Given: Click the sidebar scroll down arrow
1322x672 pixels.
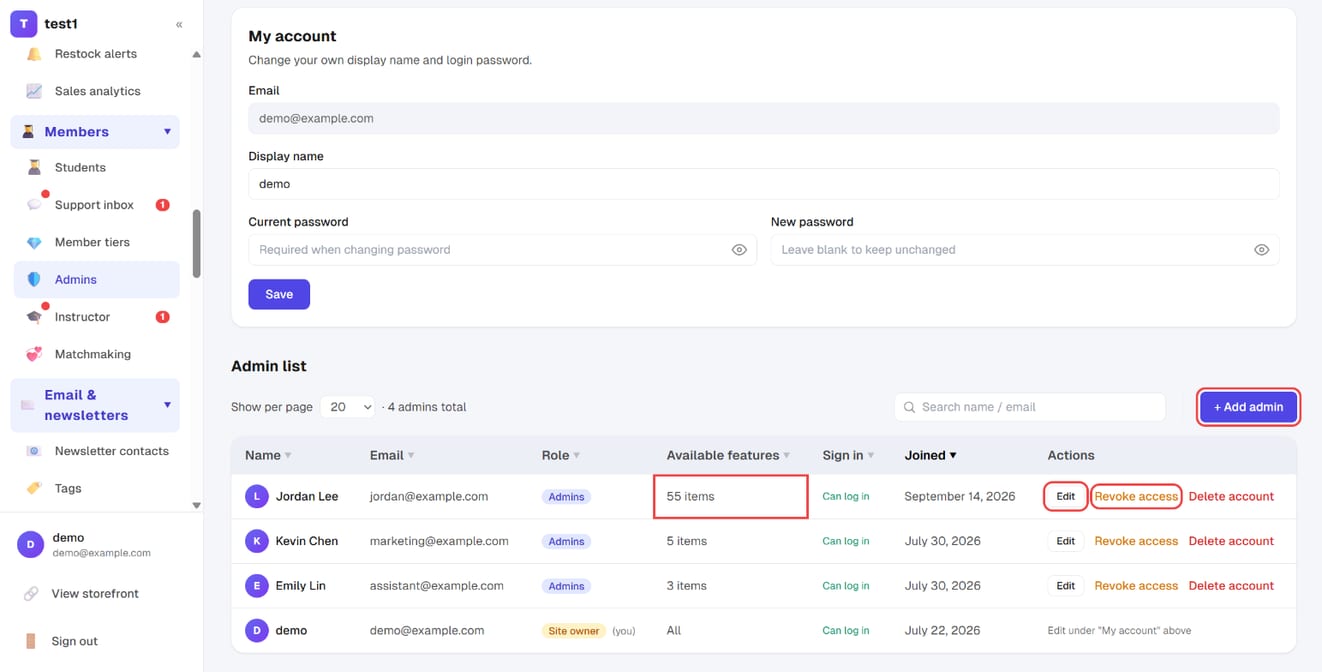Looking at the screenshot, I should pyautogui.click(x=196, y=505).
